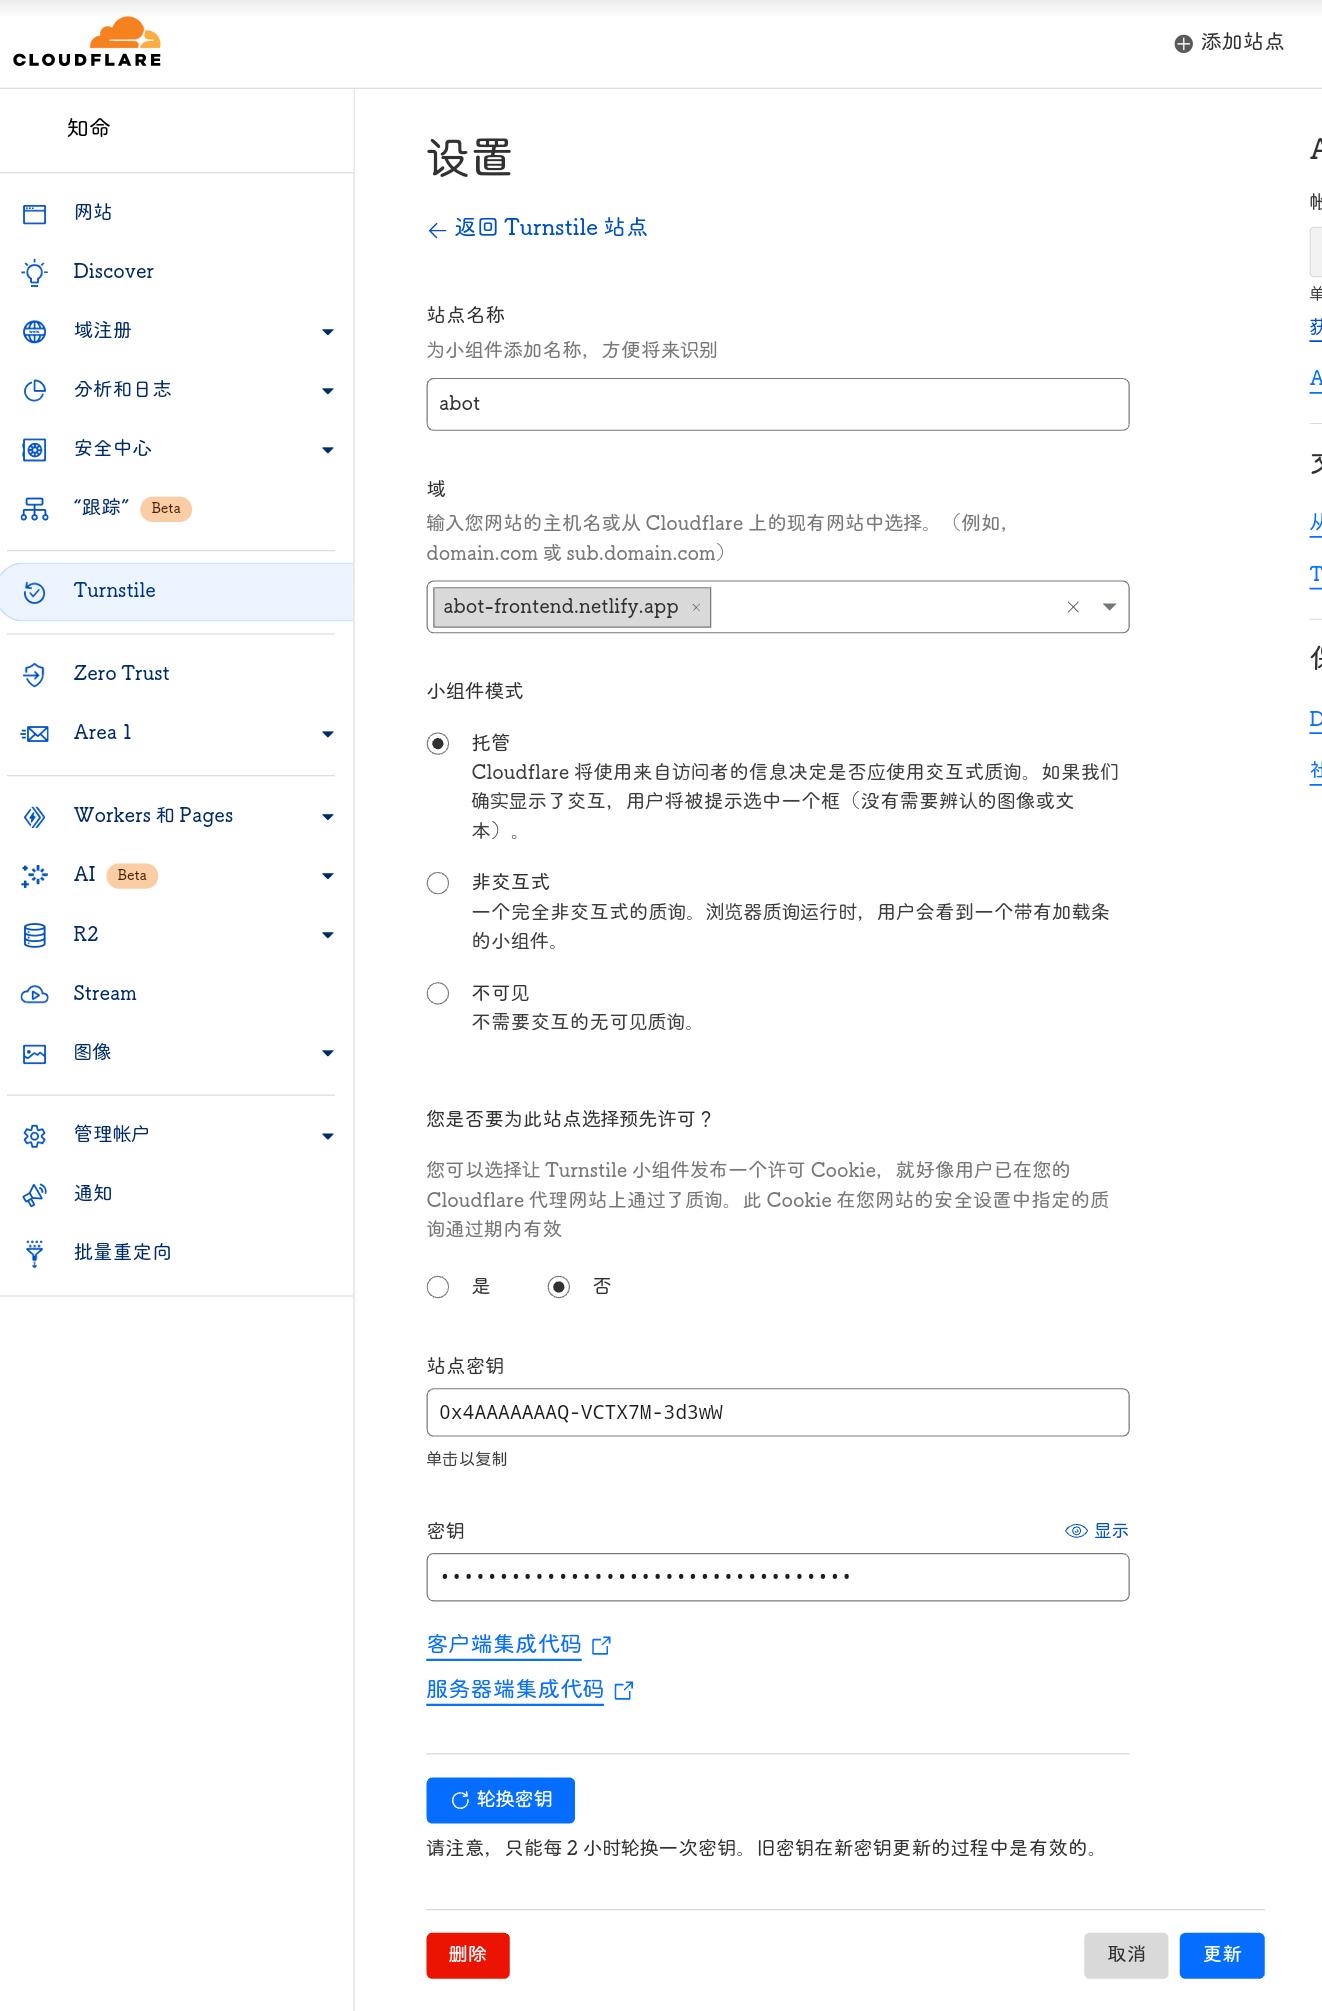Image resolution: width=1322 pixels, height=2011 pixels.
Task: Expand the 分析和日志 submenu arrow
Action: click(328, 390)
